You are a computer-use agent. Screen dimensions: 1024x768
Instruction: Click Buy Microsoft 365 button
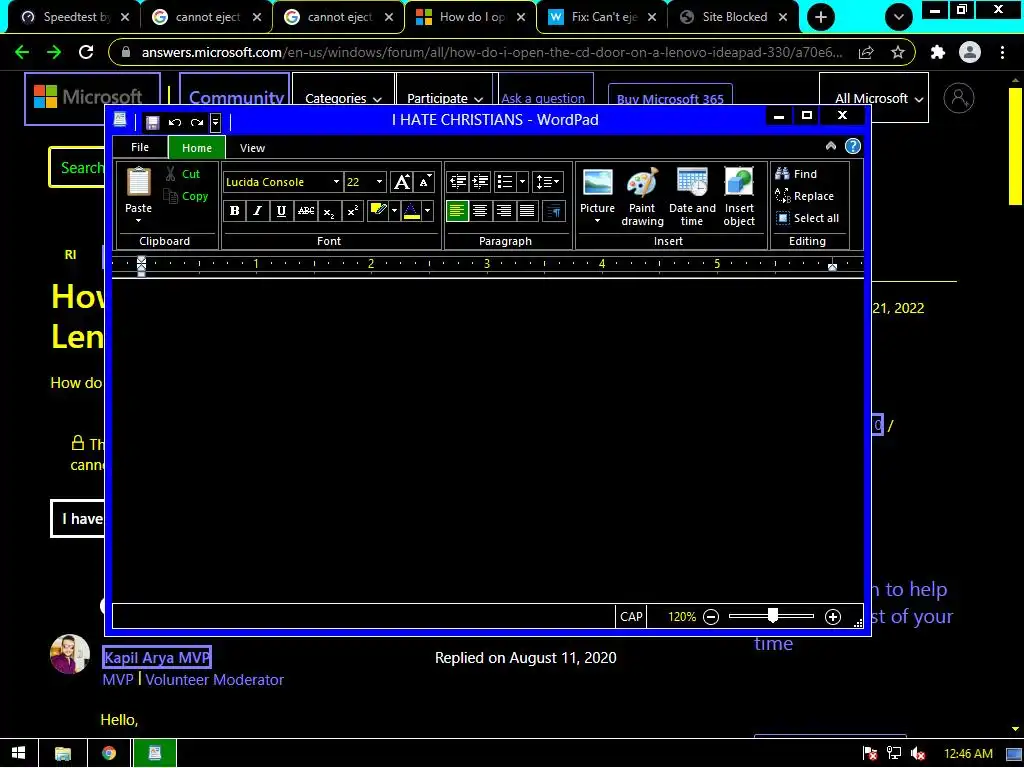pyautogui.click(x=670, y=99)
